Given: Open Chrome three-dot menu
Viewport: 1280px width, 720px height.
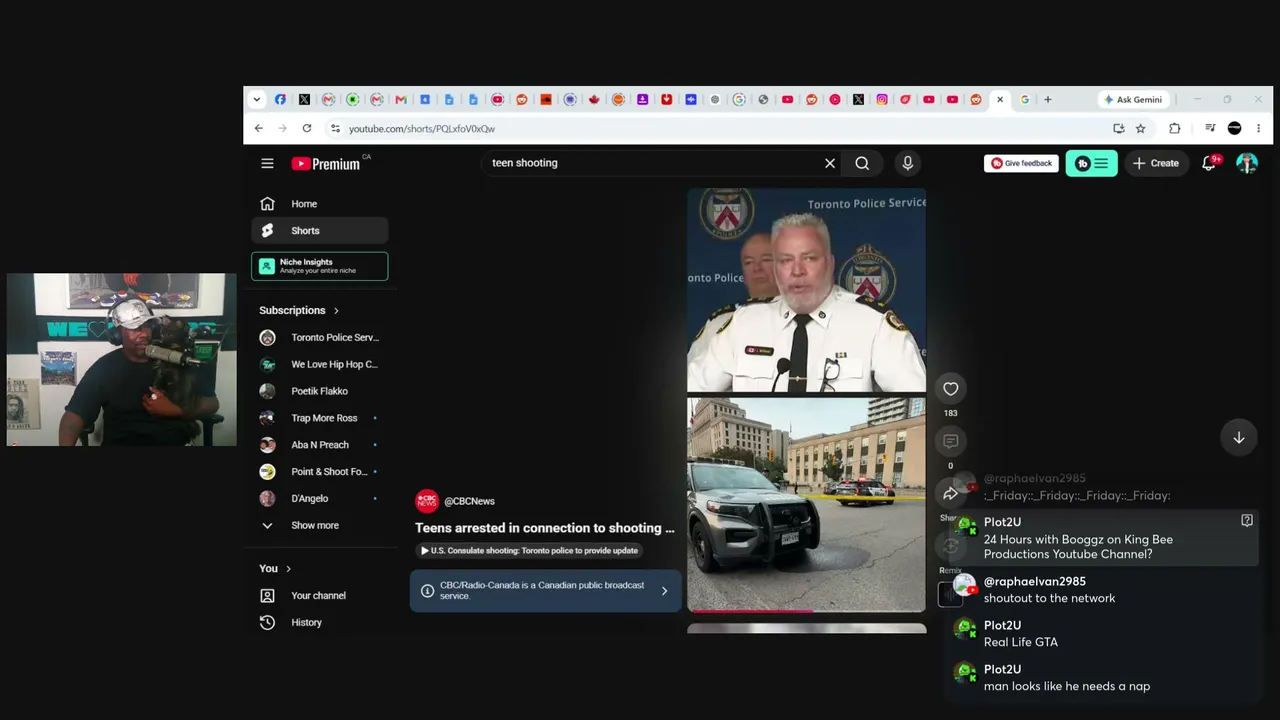Looking at the screenshot, I should 1259,128.
